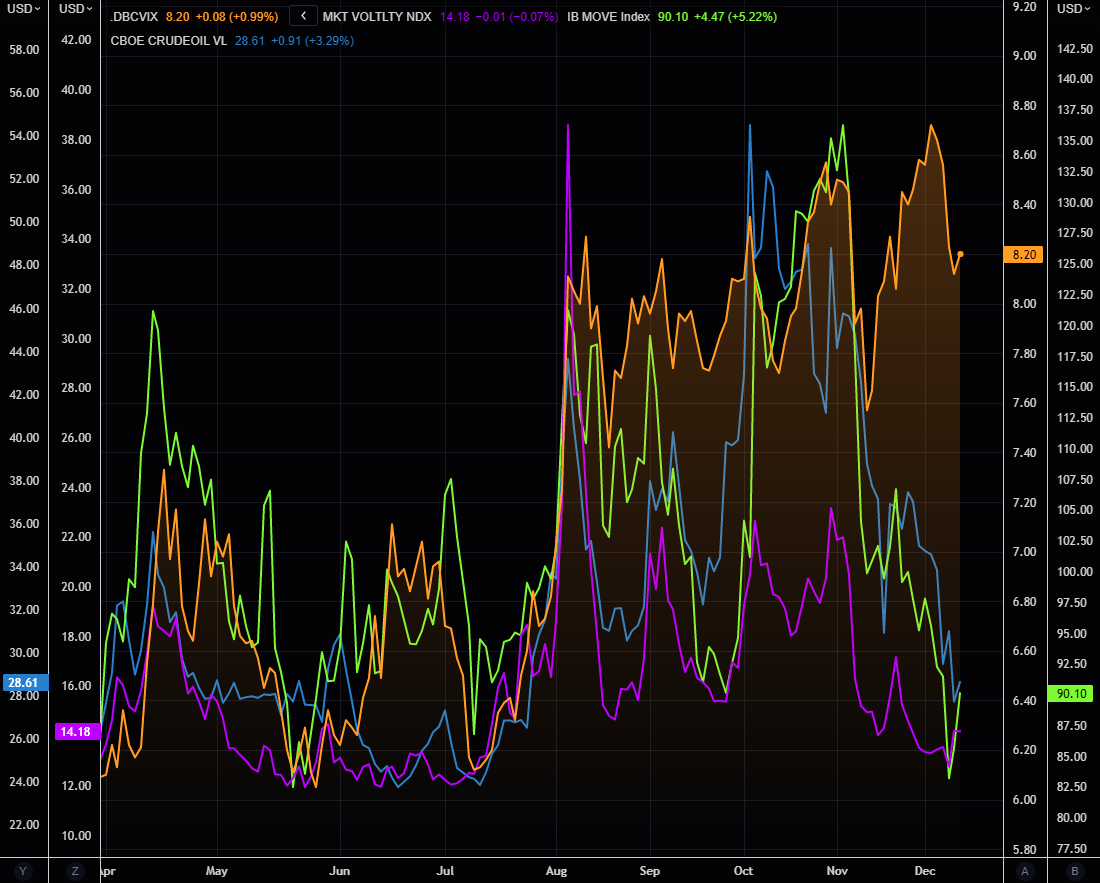Collapse the legend using the arrow button
This screenshot has height=883, width=1100.
pyautogui.click(x=303, y=16)
